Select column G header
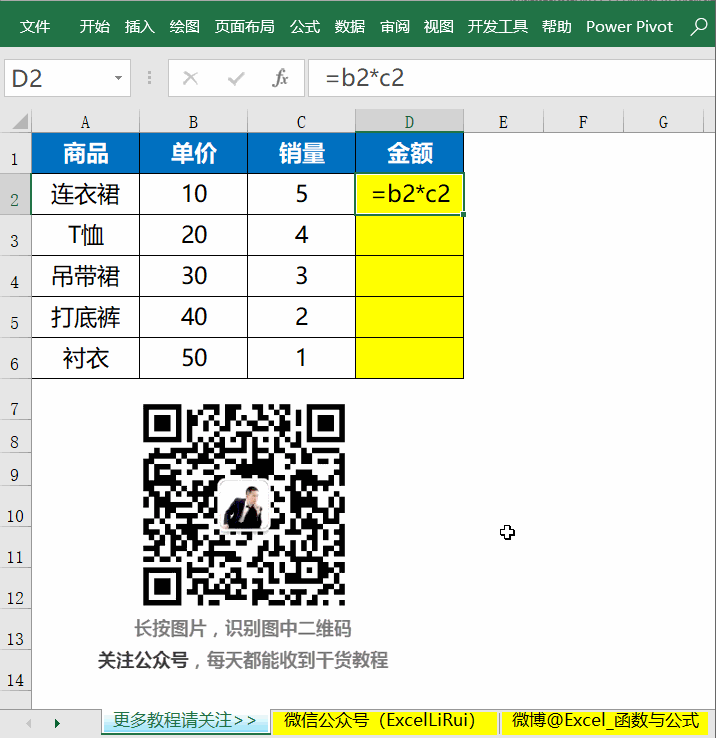The height and width of the screenshot is (738, 716). point(663,122)
